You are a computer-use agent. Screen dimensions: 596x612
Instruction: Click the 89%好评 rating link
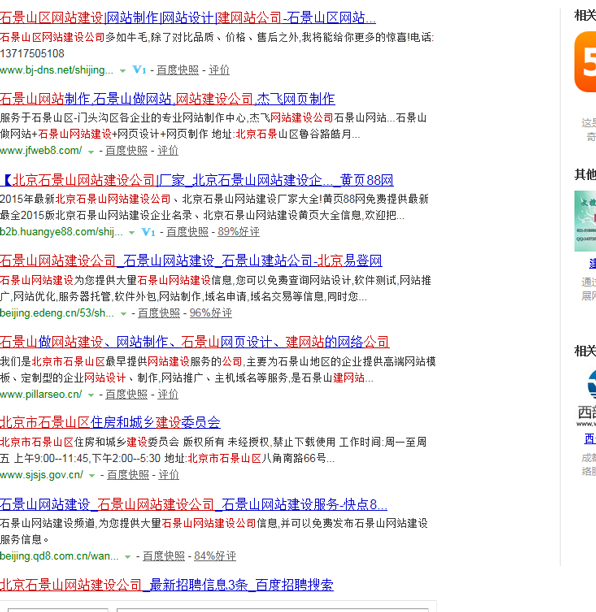pyautogui.click(x=238, y=232)
